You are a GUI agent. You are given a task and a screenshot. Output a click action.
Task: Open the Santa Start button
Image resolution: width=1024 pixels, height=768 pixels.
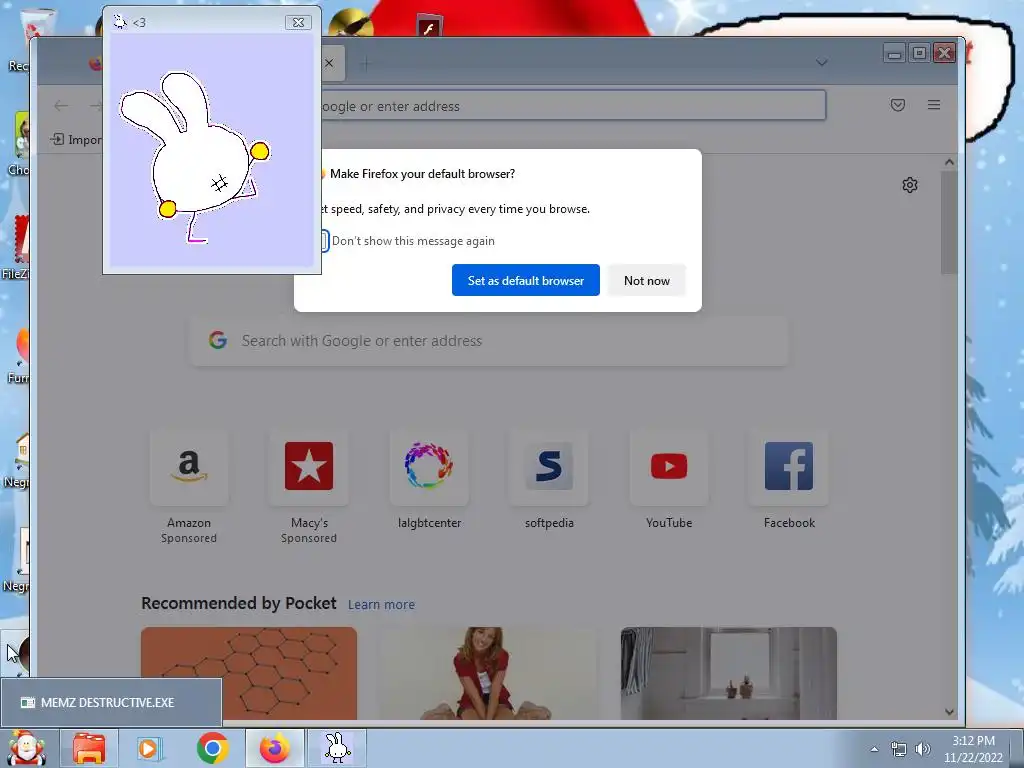[26, 748]
